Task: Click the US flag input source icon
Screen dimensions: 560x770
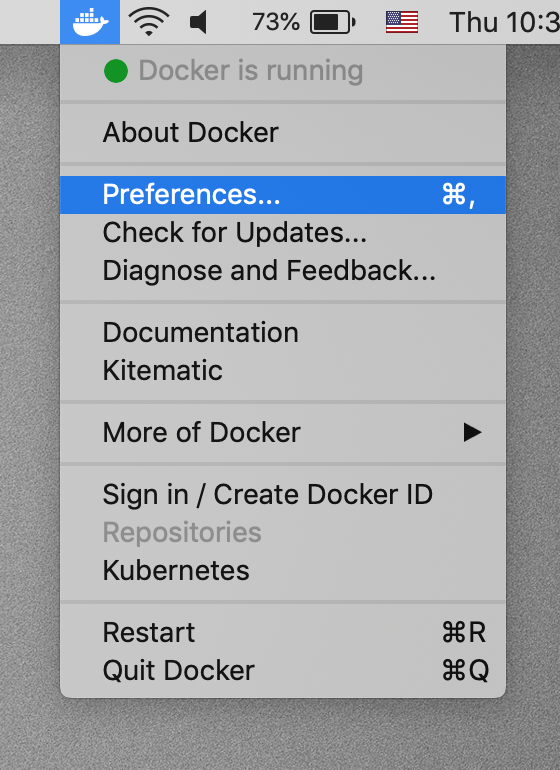Action: (402, 23)
